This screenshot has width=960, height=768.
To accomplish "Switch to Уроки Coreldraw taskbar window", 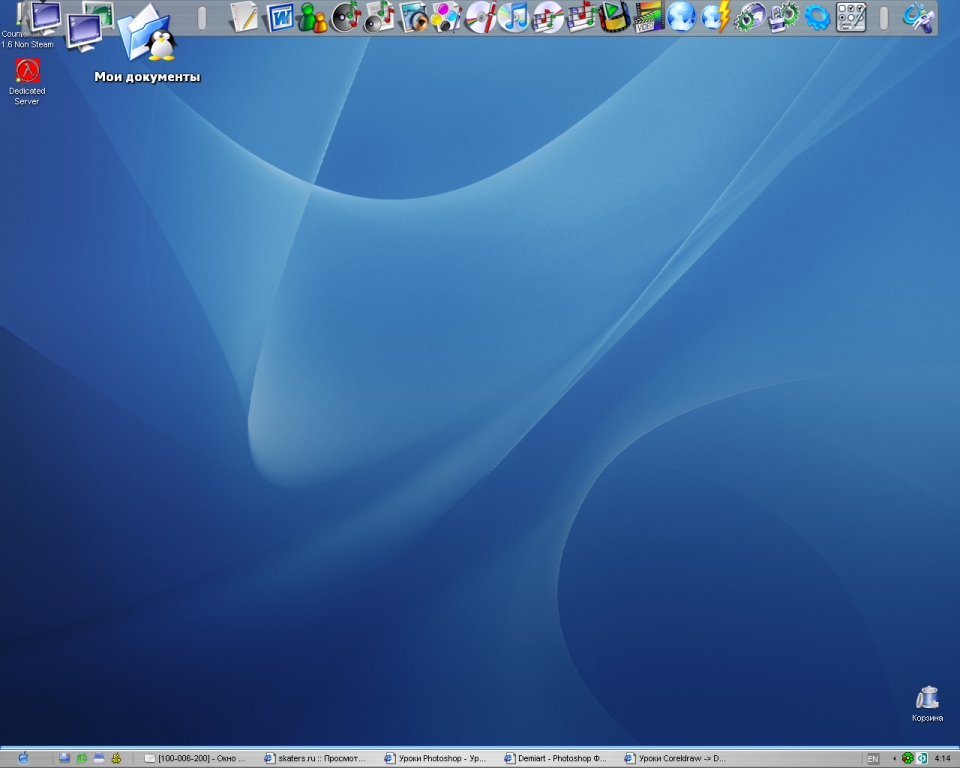I will (x=676, y=759).
